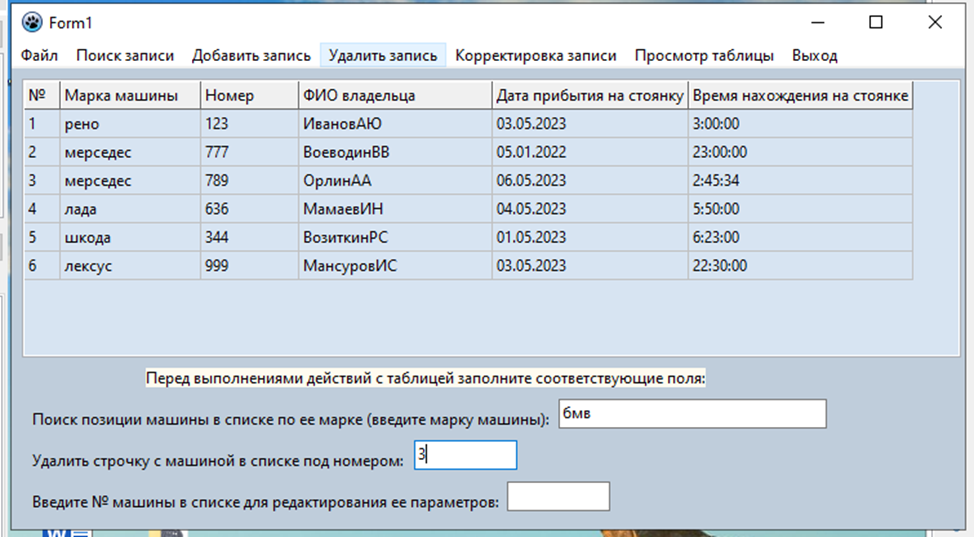Click the Дата прибытия на стоянку header
This screenshot has height=537, width=974.
(x=589, y=96)
